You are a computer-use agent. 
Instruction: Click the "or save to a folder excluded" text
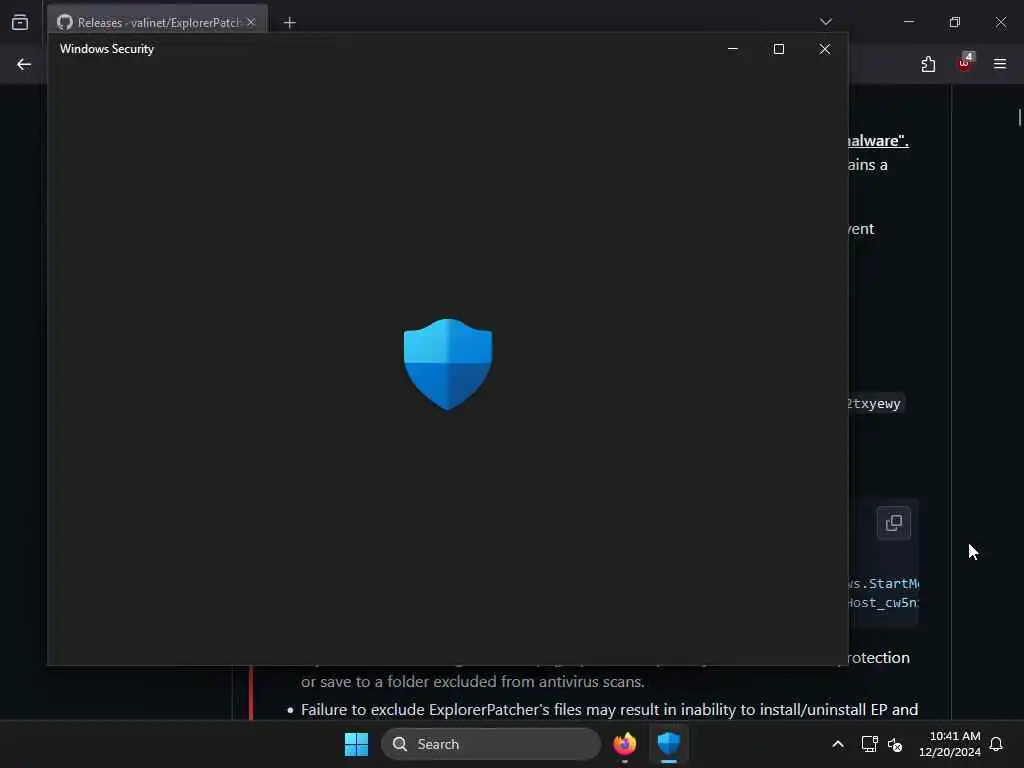pyautogui.click(x=473, y=682)
